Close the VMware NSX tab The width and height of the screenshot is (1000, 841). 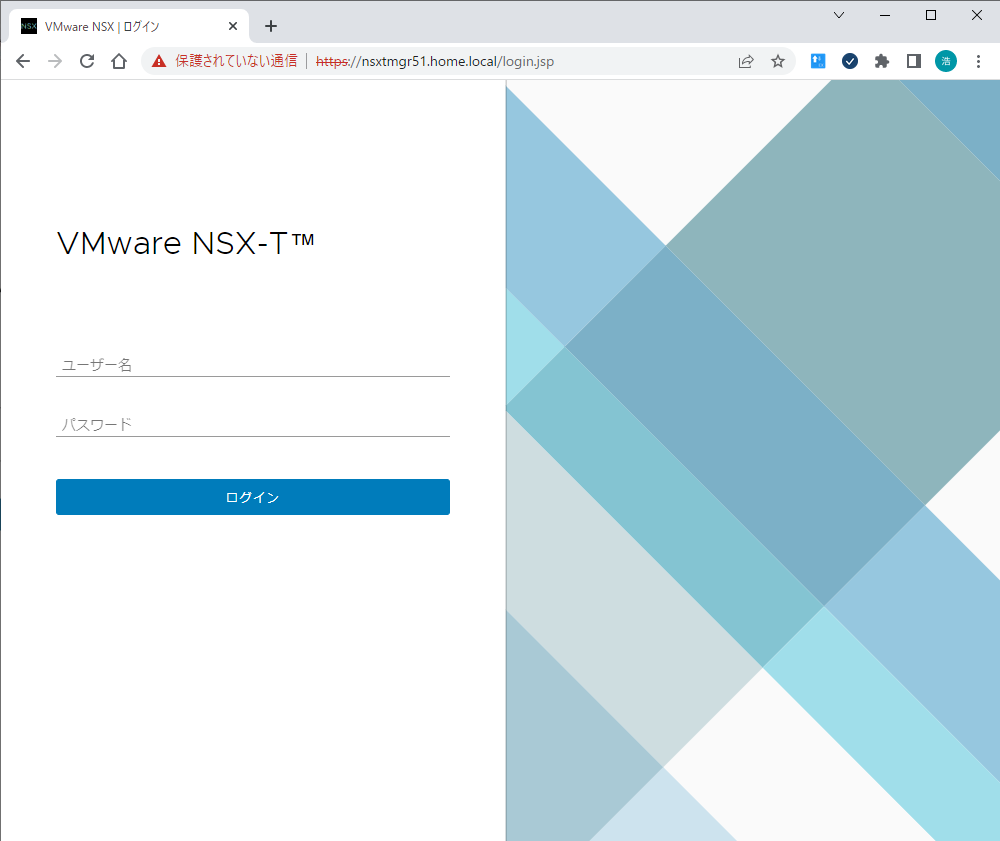(x=233, y=26)
